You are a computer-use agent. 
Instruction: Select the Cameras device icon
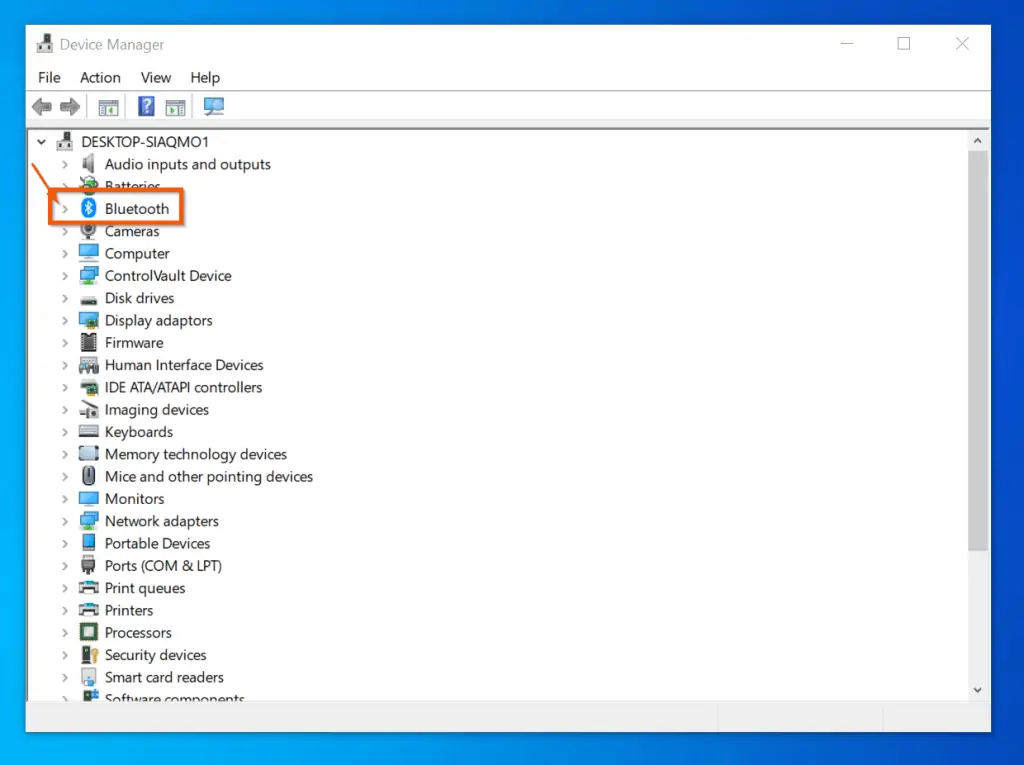(x=89, y=231)
